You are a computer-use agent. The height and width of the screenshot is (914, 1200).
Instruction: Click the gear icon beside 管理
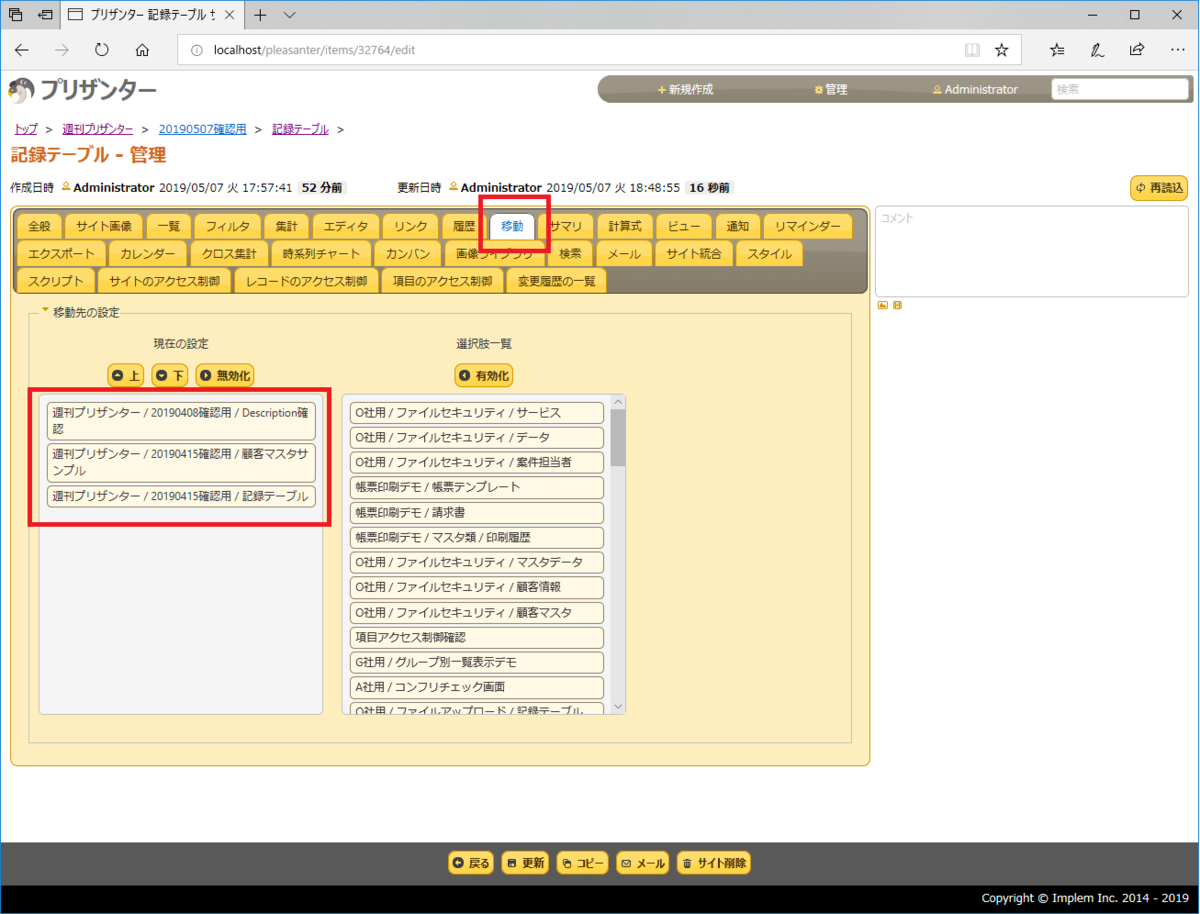point(818,90)
